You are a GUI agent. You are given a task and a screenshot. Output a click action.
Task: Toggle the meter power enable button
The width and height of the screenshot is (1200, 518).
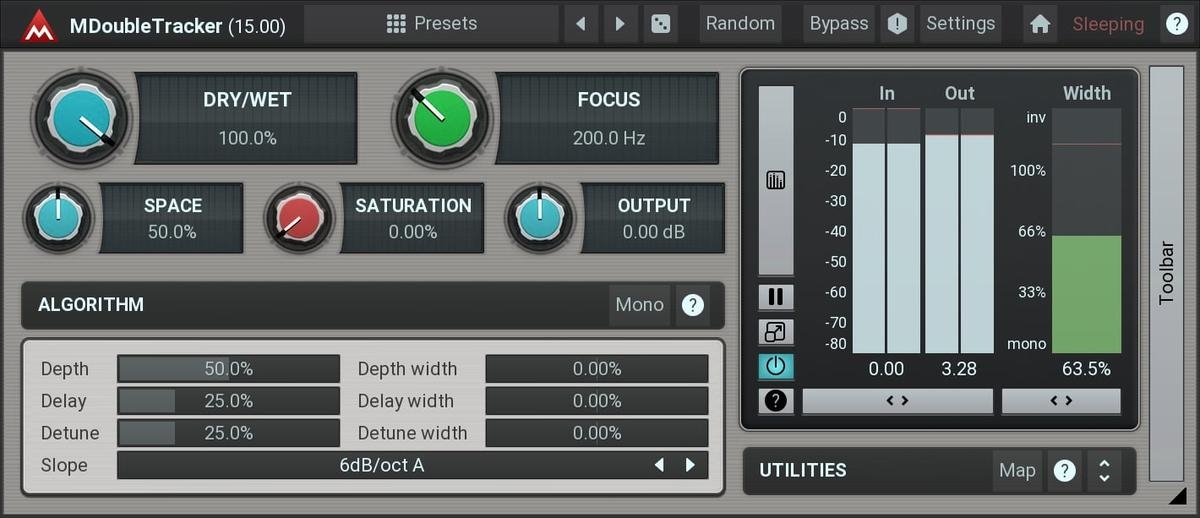[x=776, y=367]
